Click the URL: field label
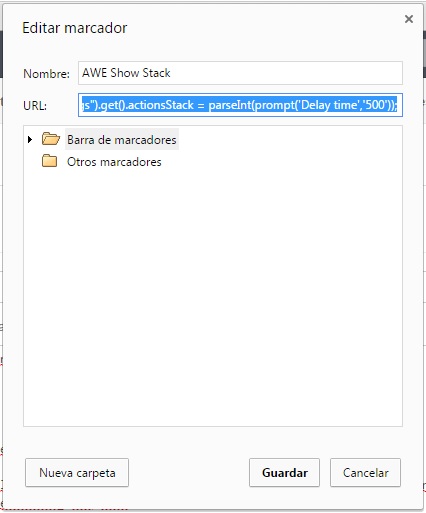Image resolution: width=426 pixels, height=513 pixels. coord(35,106)
